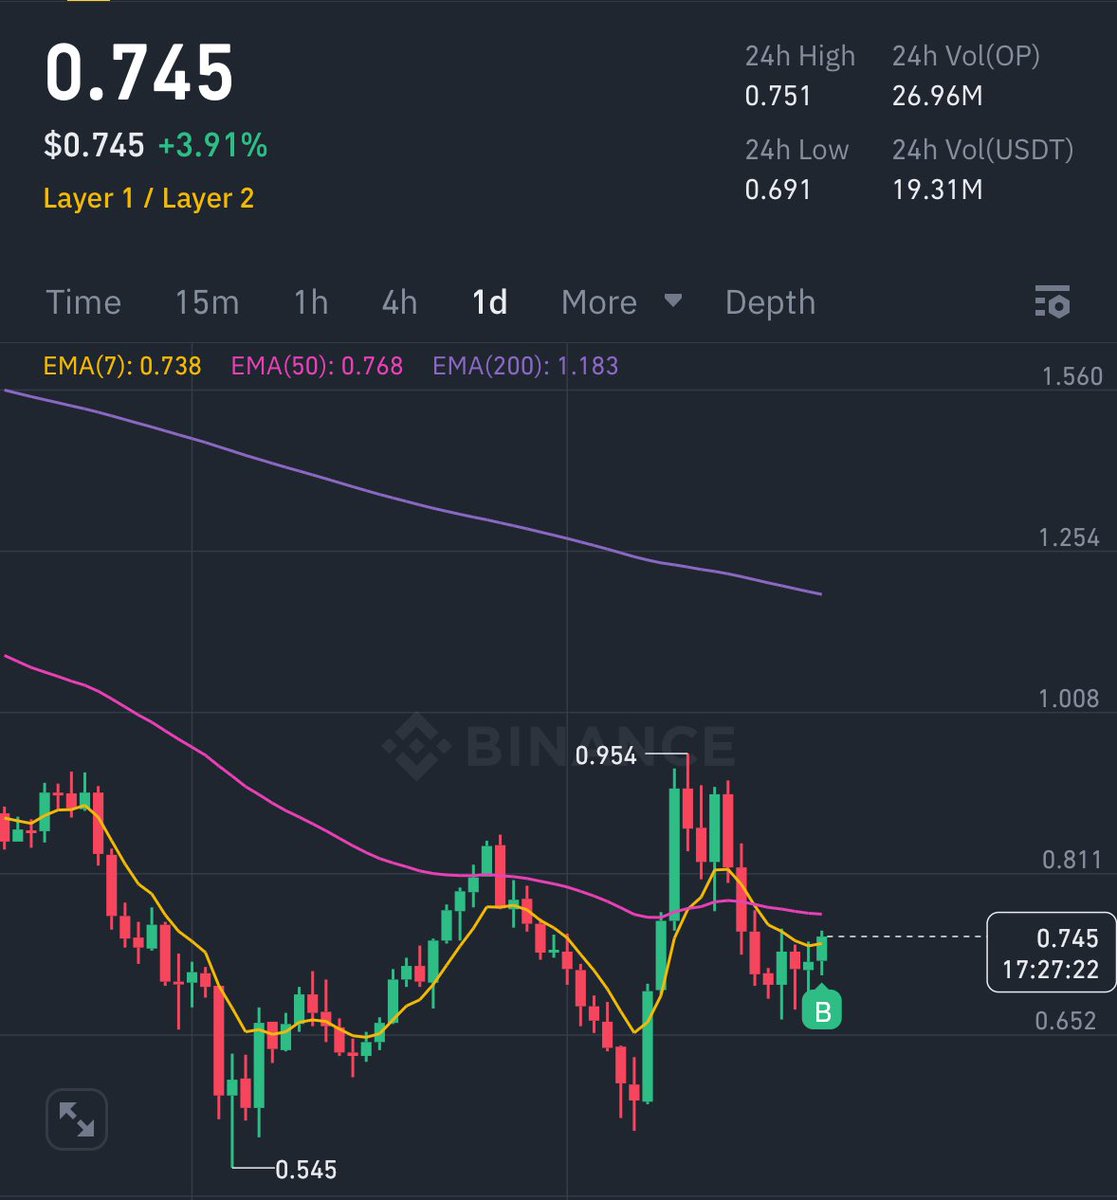The width and height of the screenshot is (1117, 1200).
Task: Click the large 0.745 price heading
Action: pyautogui.click(x=138, y=72)
